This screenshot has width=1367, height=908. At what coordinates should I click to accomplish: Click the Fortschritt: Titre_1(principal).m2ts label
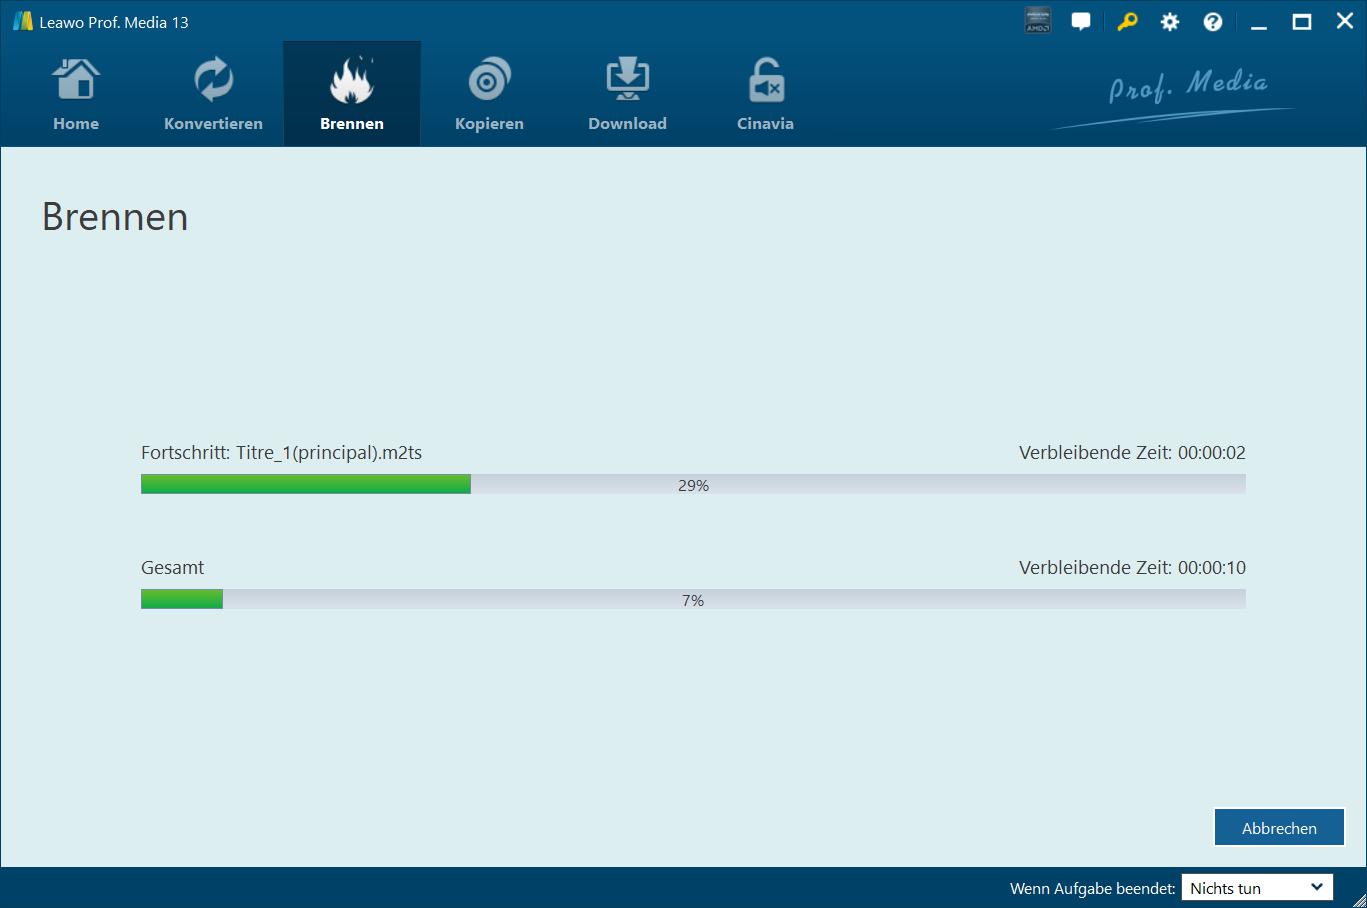(x=281, y=453)
